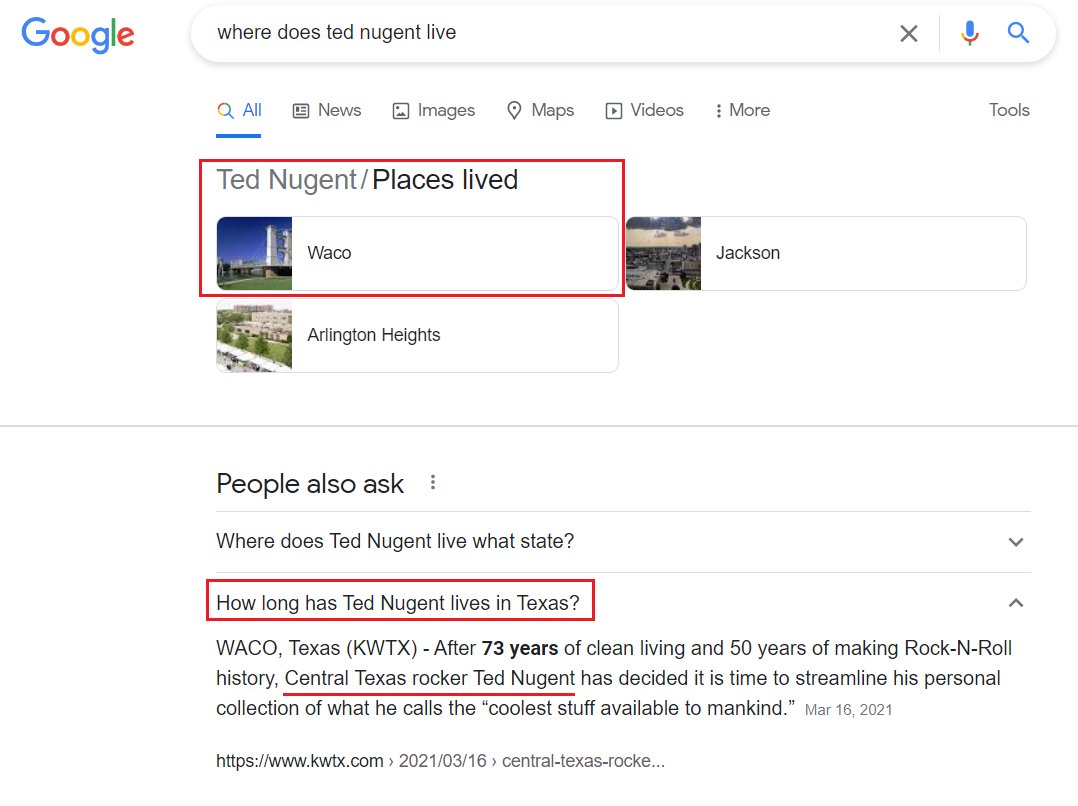This screenshot has width=1078, height=806.
Task: Clear the search query with the X
Action: [x=908, y=33]
